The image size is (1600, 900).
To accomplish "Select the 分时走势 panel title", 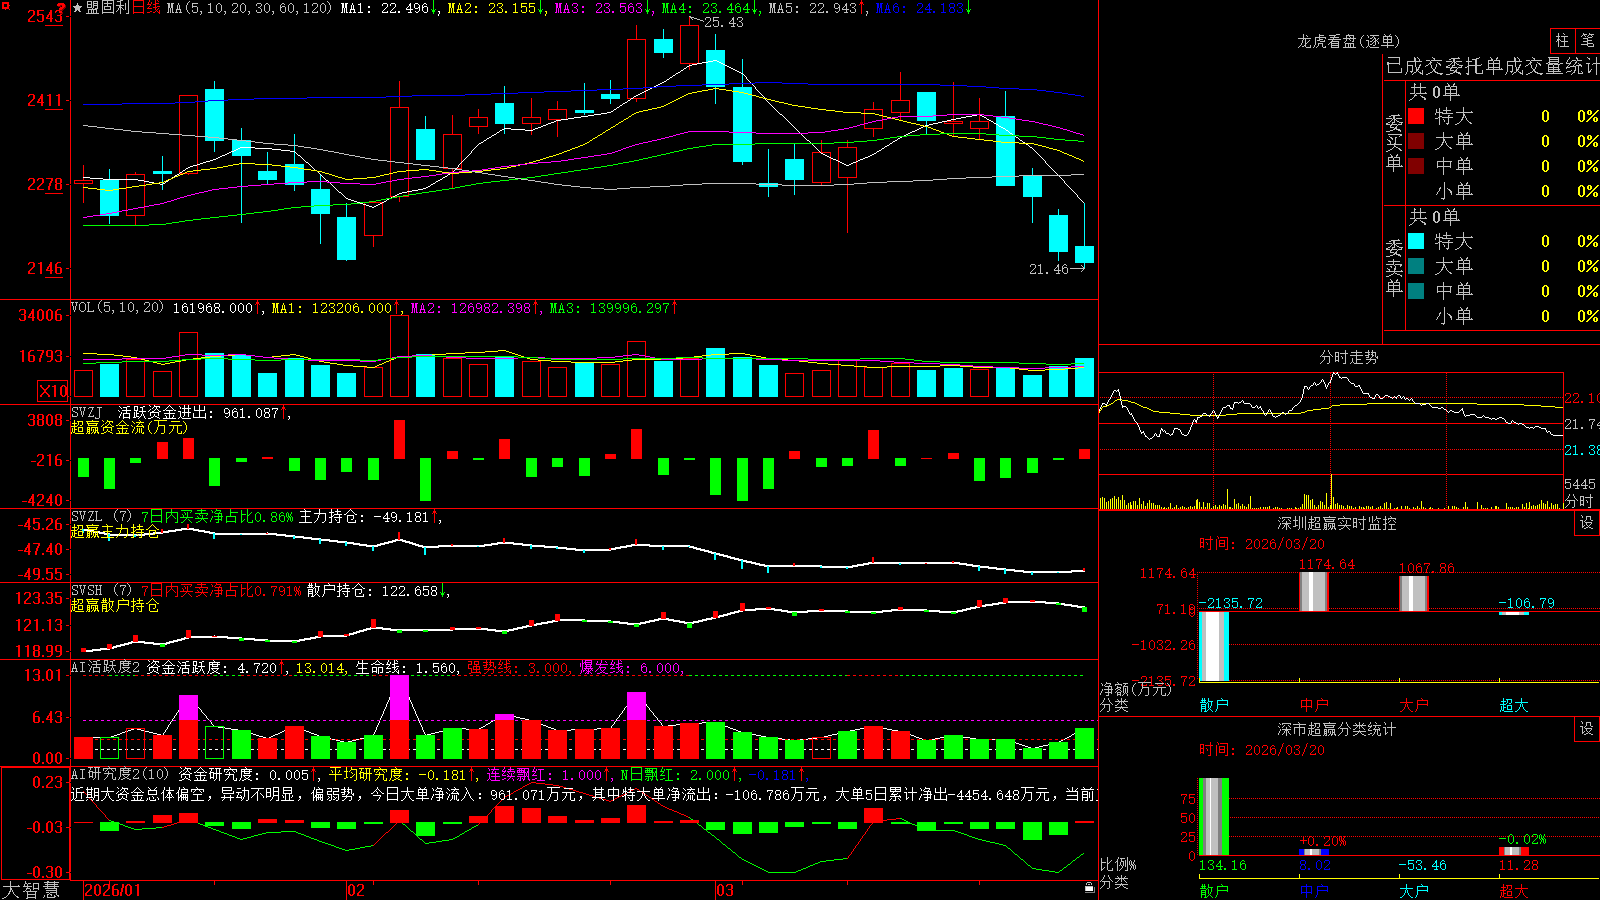I will (x=1348, y=357).
